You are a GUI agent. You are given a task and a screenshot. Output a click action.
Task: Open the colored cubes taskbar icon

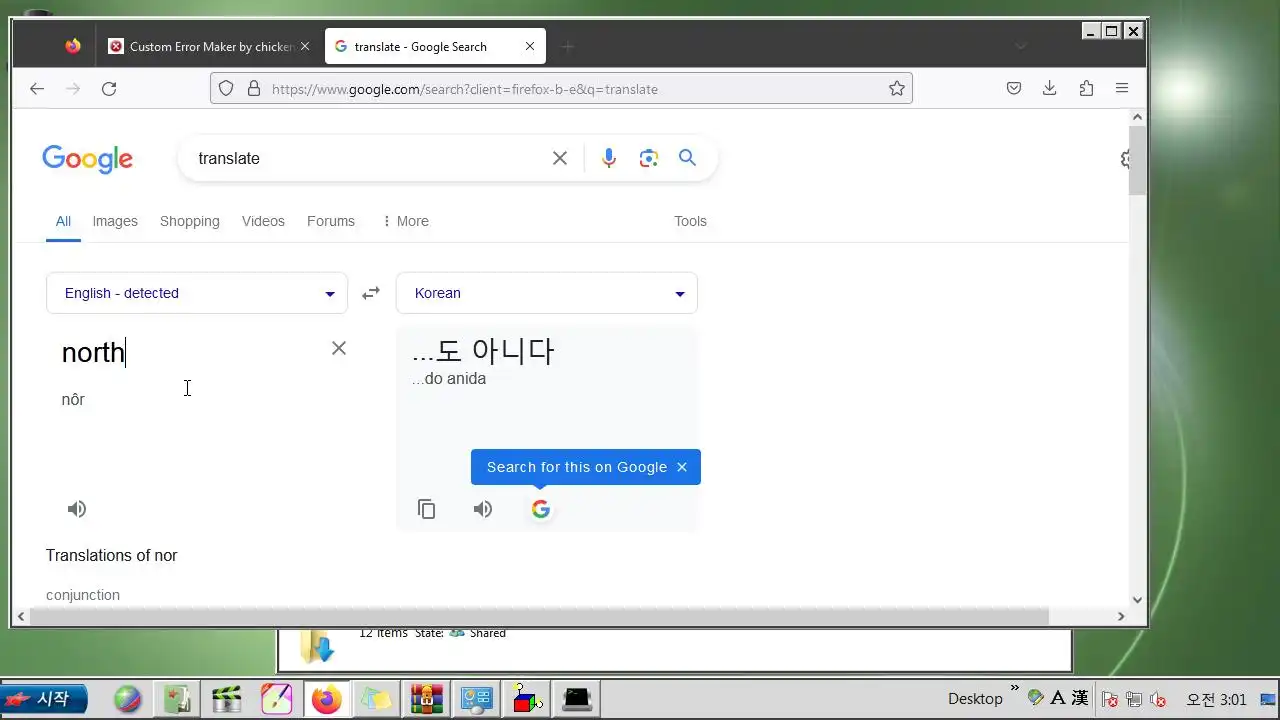pyautogui.click(x=527, y=699)
